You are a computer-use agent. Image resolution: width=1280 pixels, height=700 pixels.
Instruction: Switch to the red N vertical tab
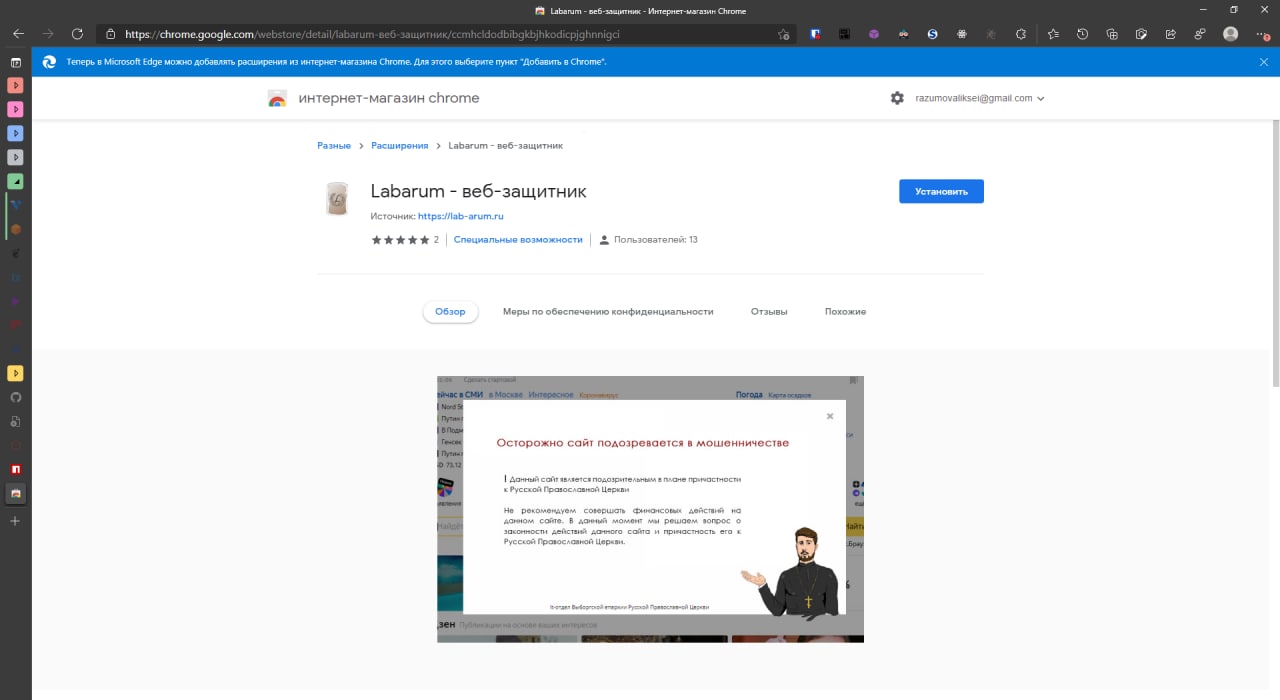tap(15, 469)
